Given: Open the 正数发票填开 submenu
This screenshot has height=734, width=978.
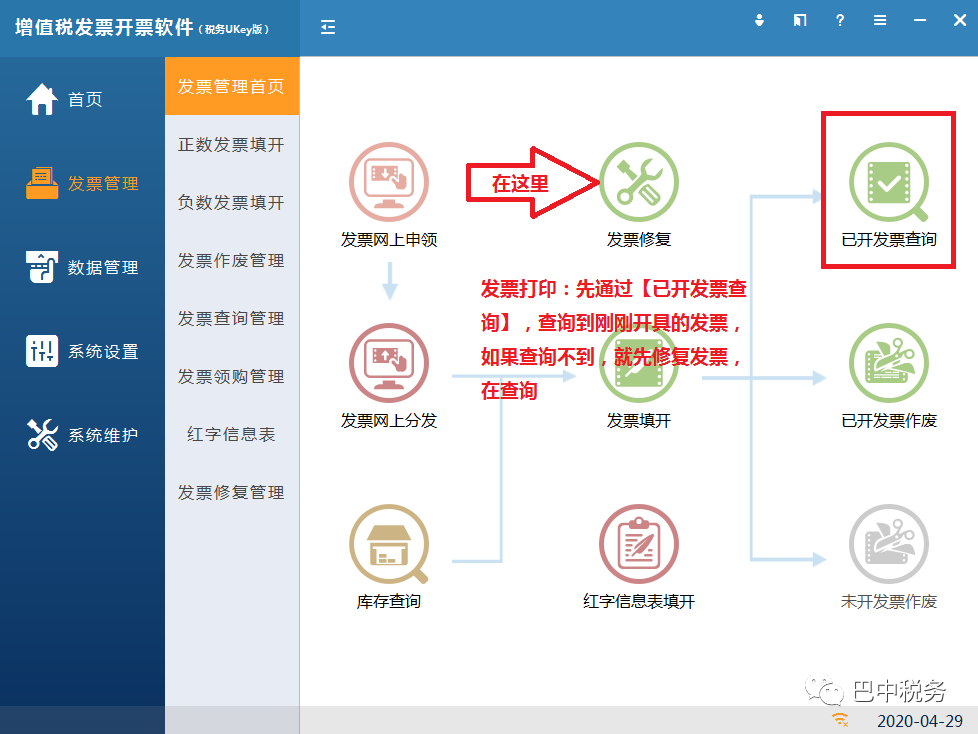Looking at the screenshot, I should pos(232,144).
